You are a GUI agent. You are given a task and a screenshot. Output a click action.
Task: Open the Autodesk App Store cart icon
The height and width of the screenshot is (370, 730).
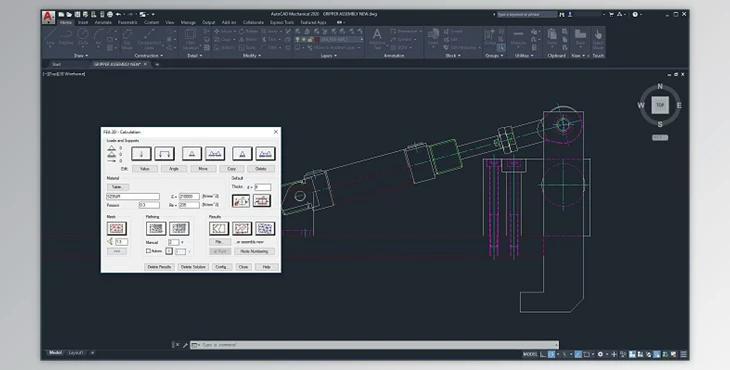click(611, 14)
